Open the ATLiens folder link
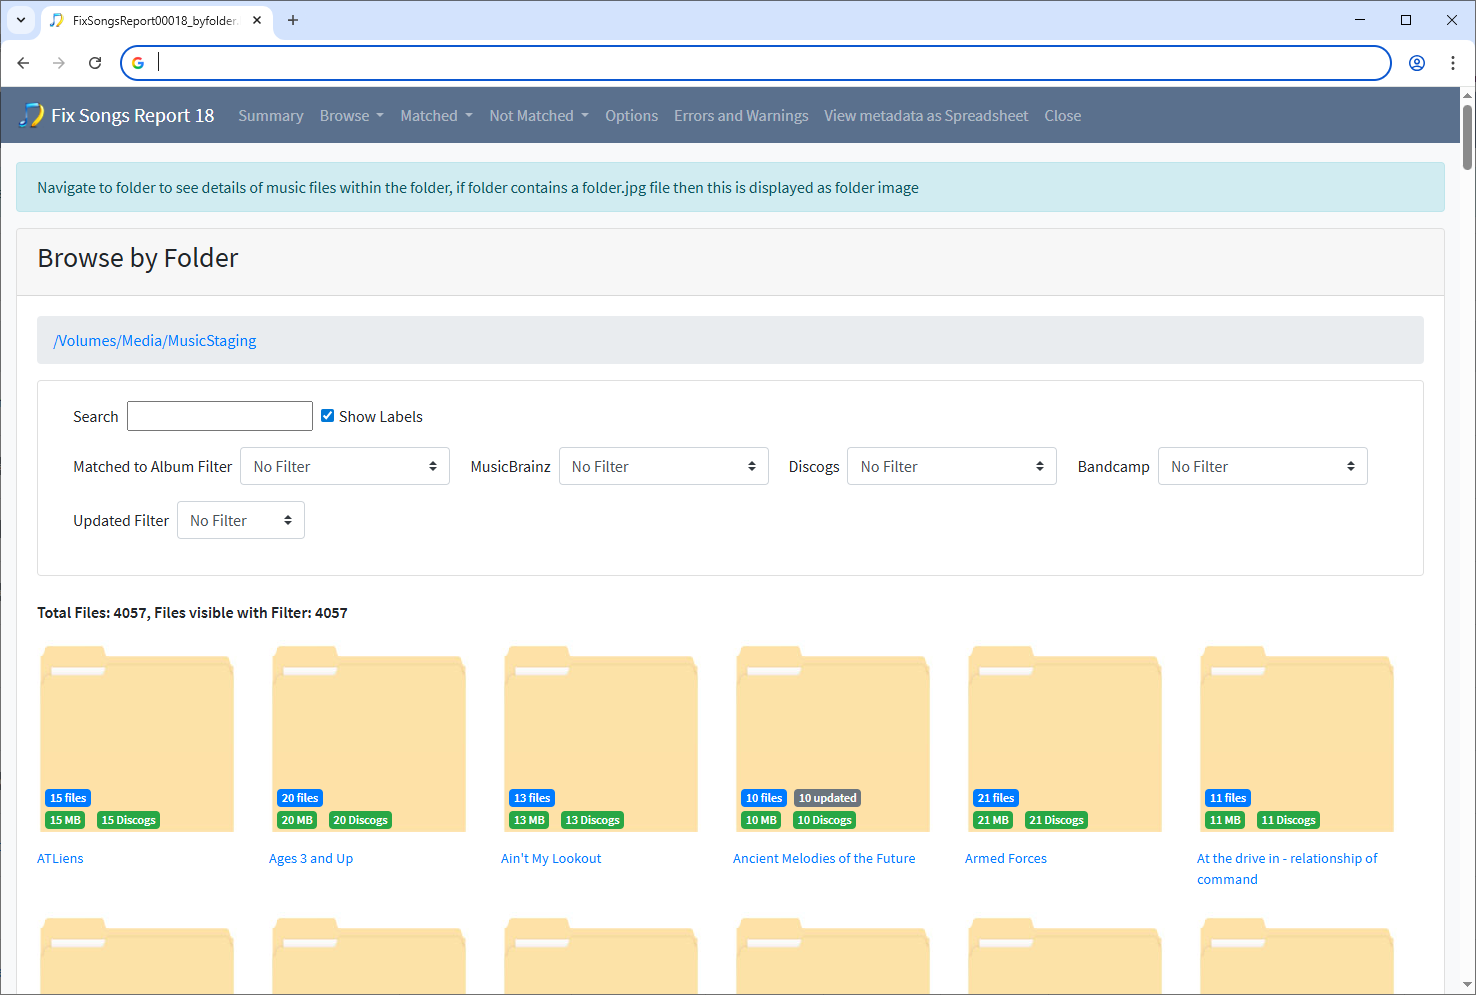Screen dimensions: 1476x995 point(60,858)
